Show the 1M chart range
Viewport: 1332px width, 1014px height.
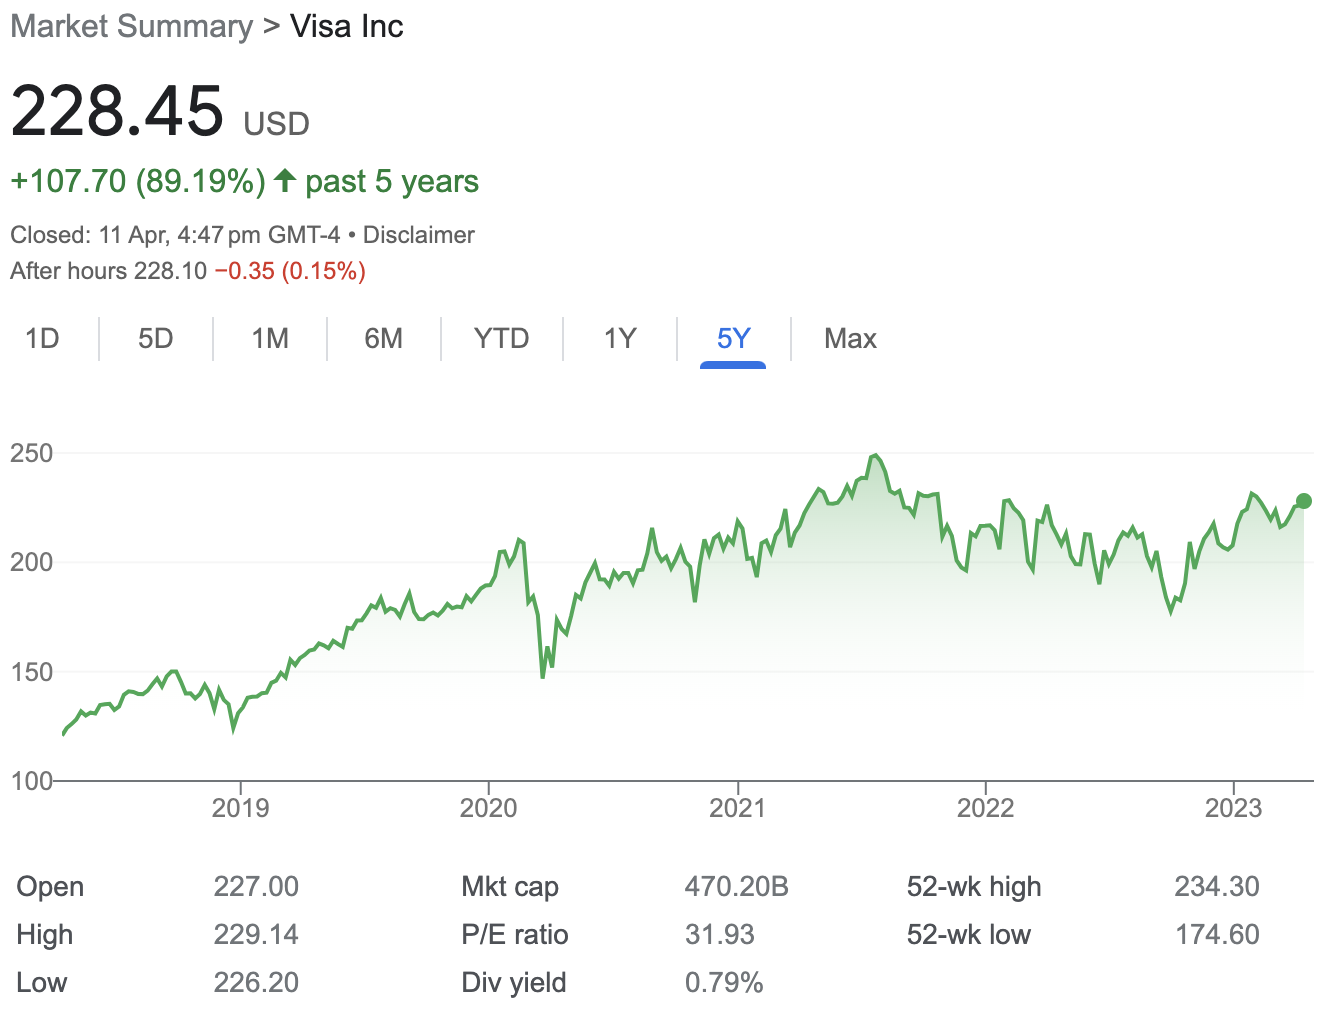pyautogui.click(x=270, y=339)
